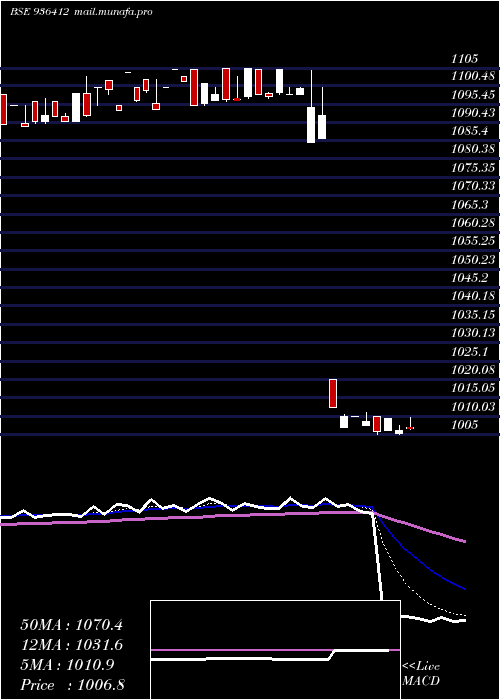Click the 5MA : 1010.9 reading
This screenshot has height=700, width=500.
(67, 665)
